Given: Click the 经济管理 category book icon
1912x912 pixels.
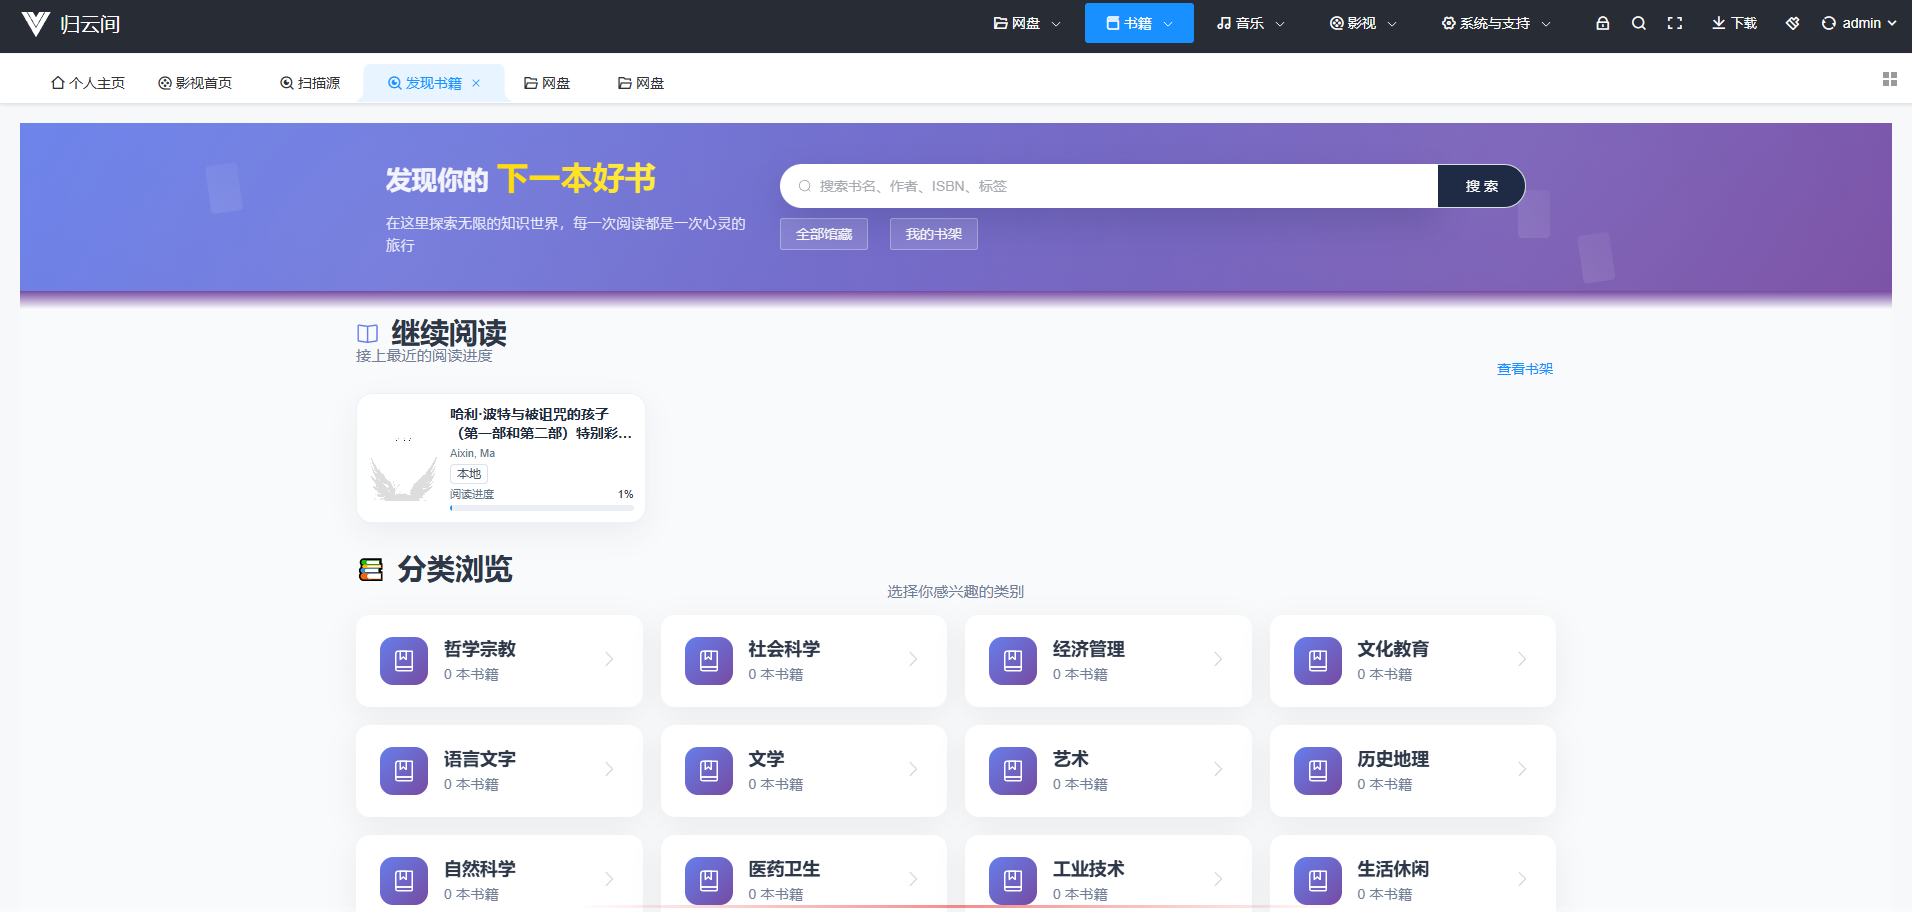Looking at the screenshot, I should (1013, 661).
